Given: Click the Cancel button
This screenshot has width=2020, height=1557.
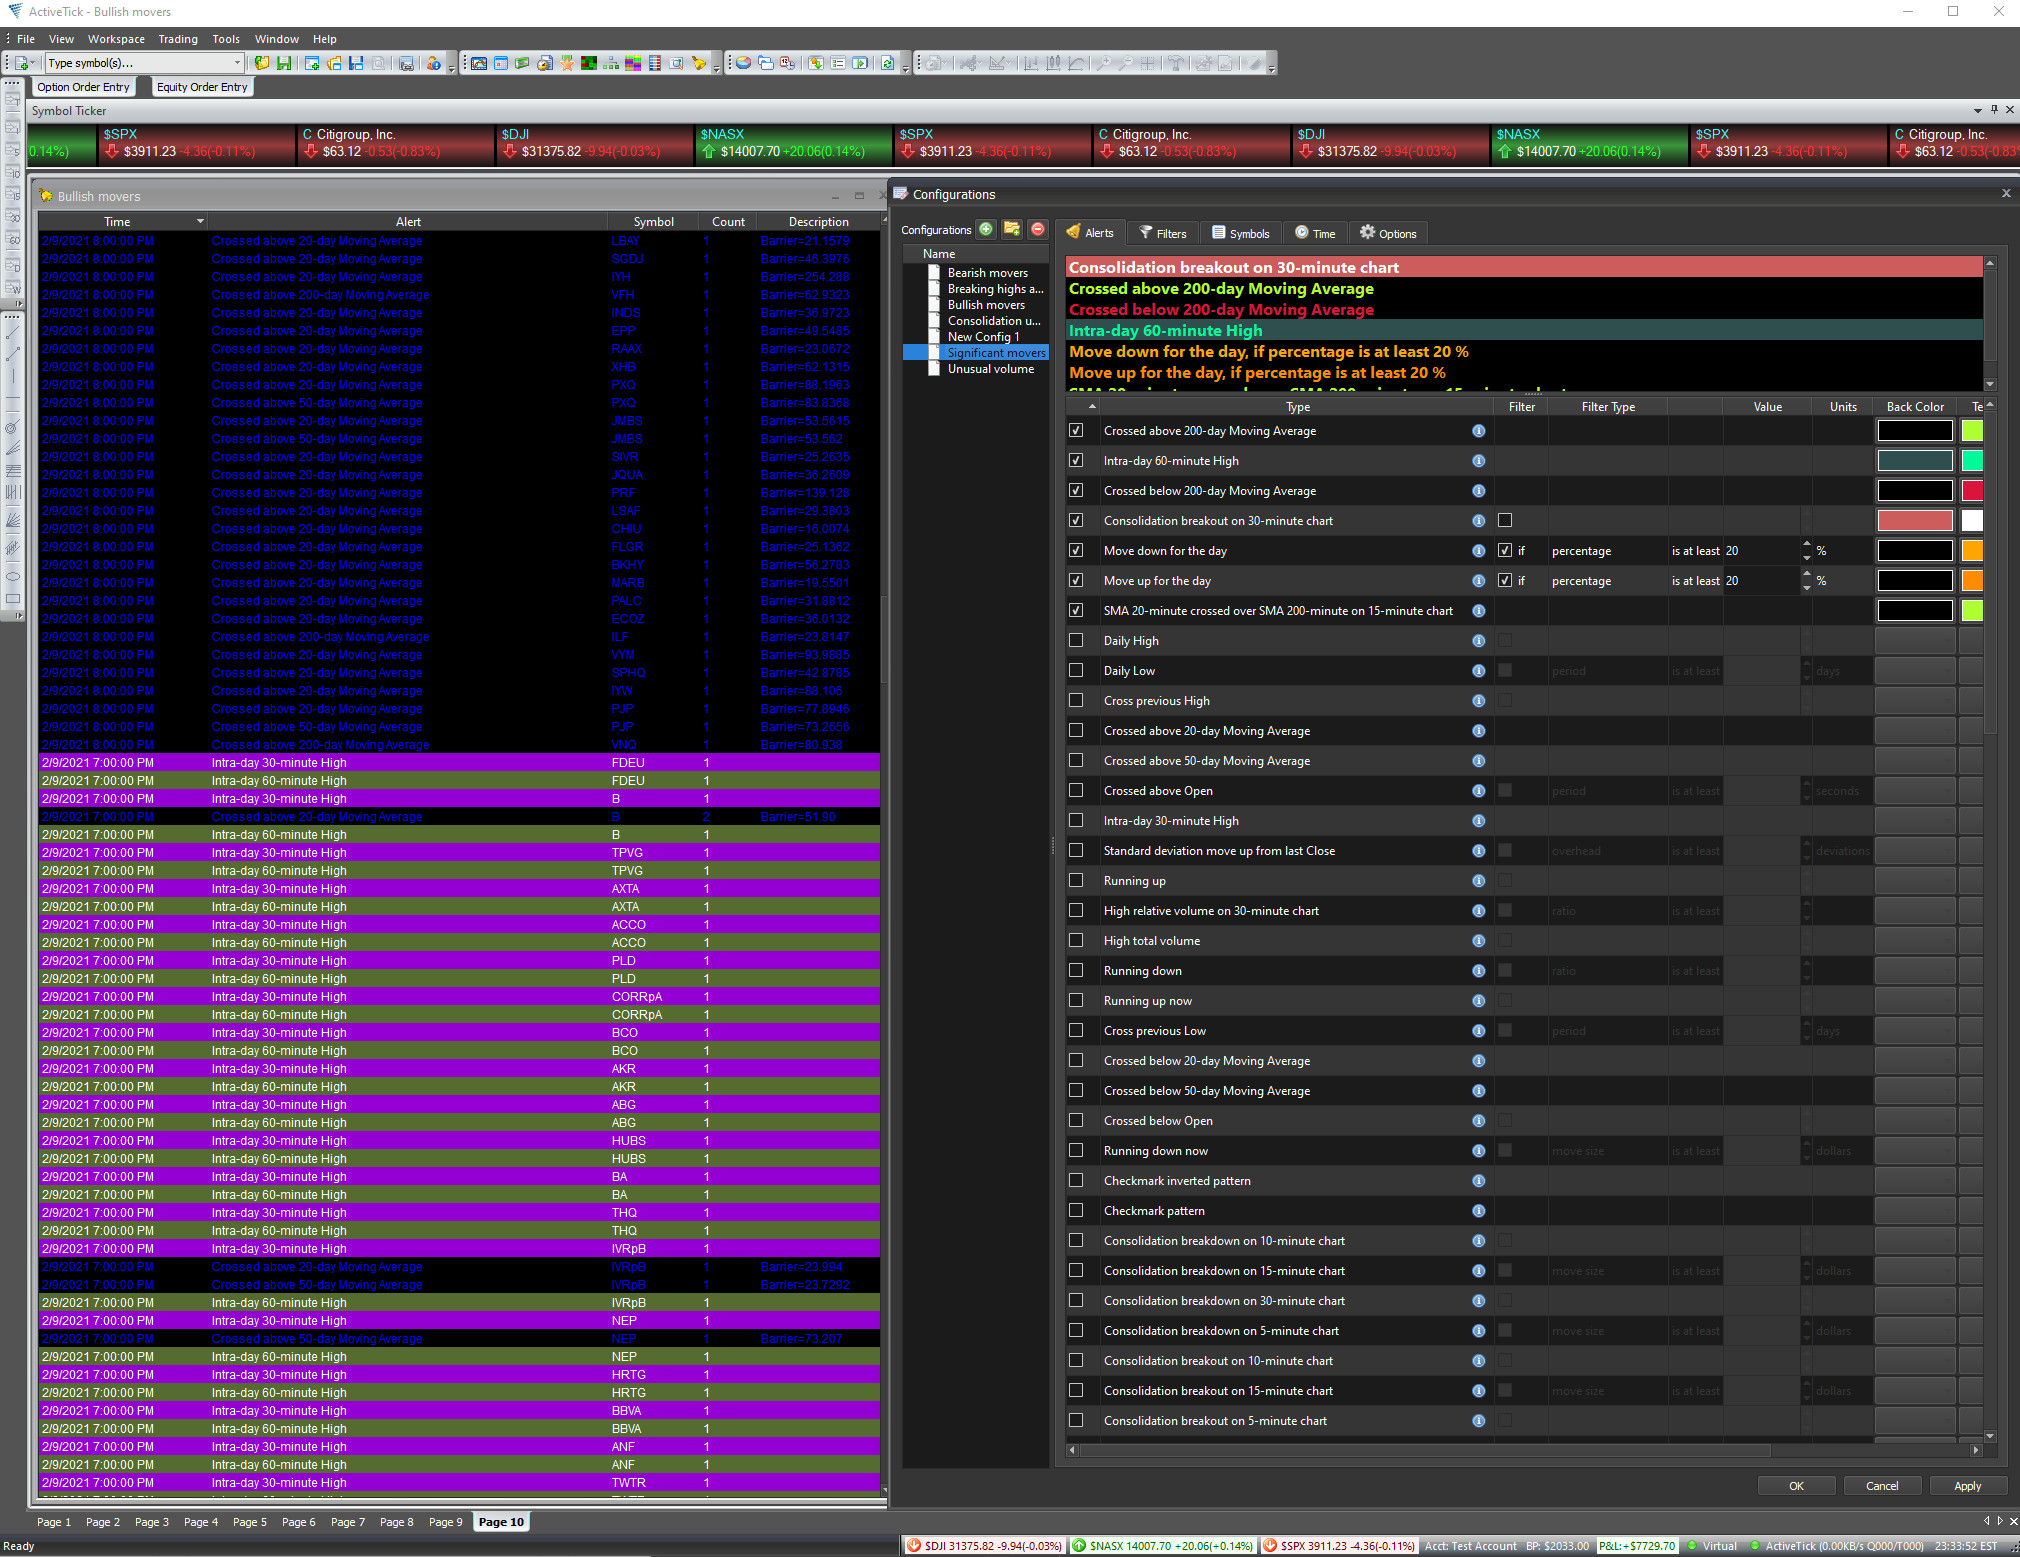Looking at the screenshot, I should click(x=1882, y=1486).
